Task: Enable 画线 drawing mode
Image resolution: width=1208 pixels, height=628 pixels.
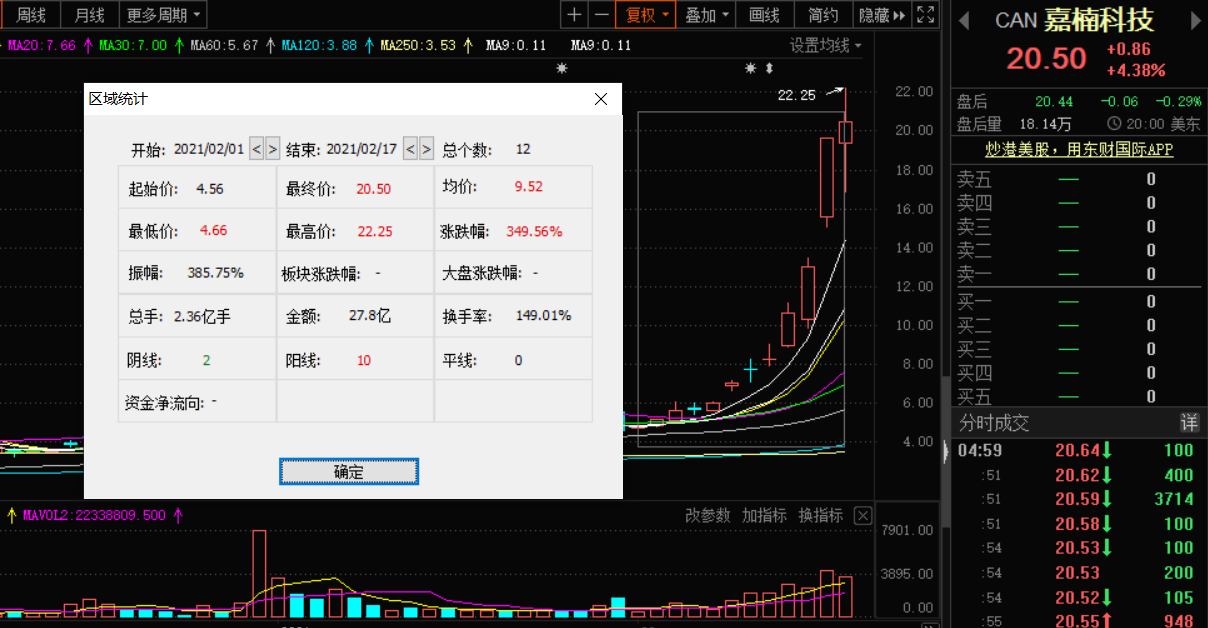Action: (764, 16)
